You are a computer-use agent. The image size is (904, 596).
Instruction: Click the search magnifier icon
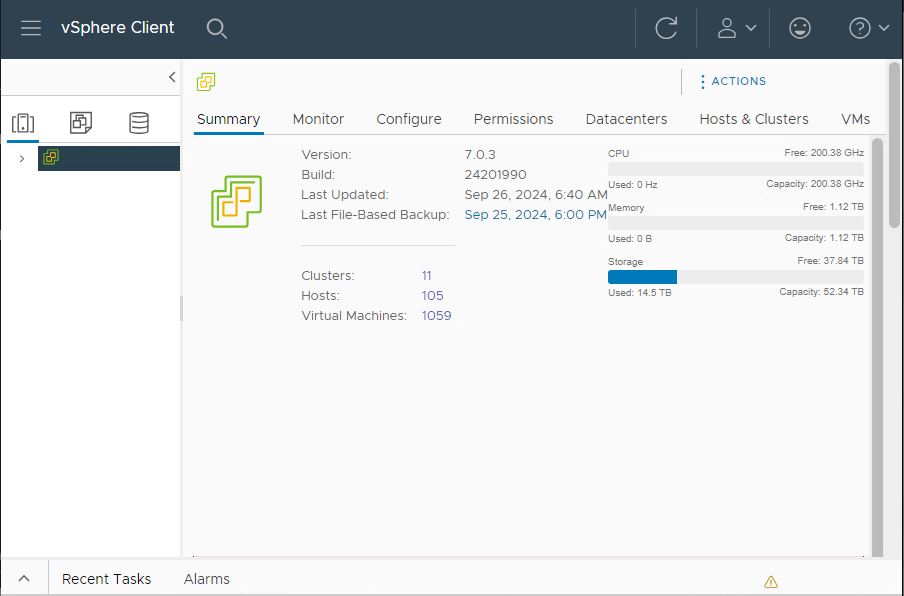coord(217,28)
